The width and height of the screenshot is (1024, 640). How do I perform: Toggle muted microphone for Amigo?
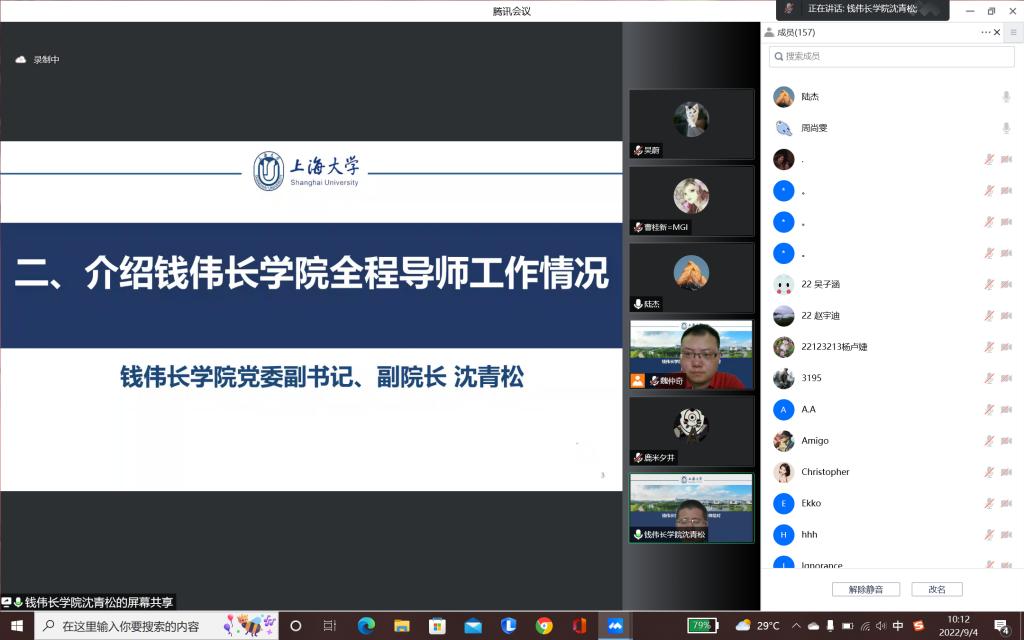(989, 441)
